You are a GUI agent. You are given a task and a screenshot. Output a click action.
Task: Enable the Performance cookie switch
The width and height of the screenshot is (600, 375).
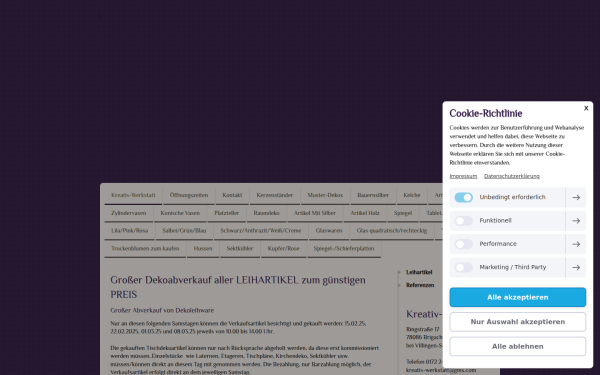[x=463, y=244]
